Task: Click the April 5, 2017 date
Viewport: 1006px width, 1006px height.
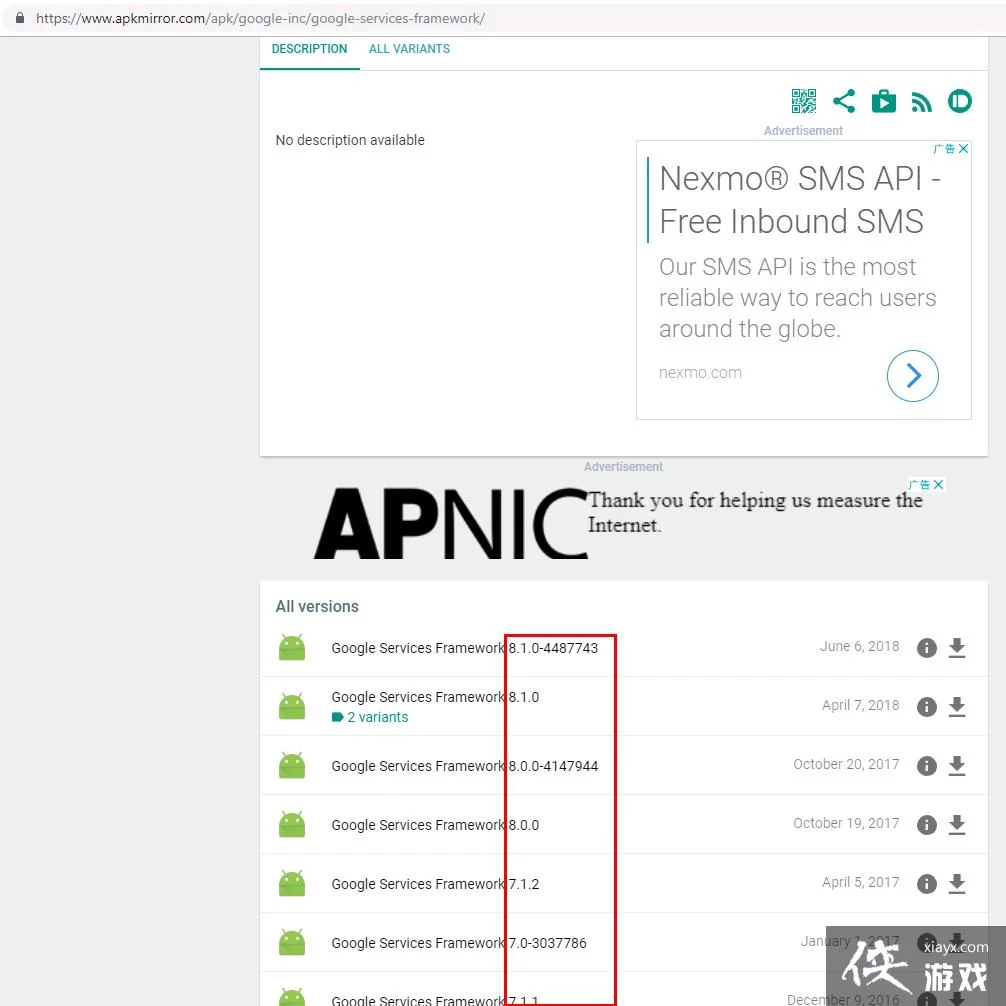Action: [x=861, y=882]
